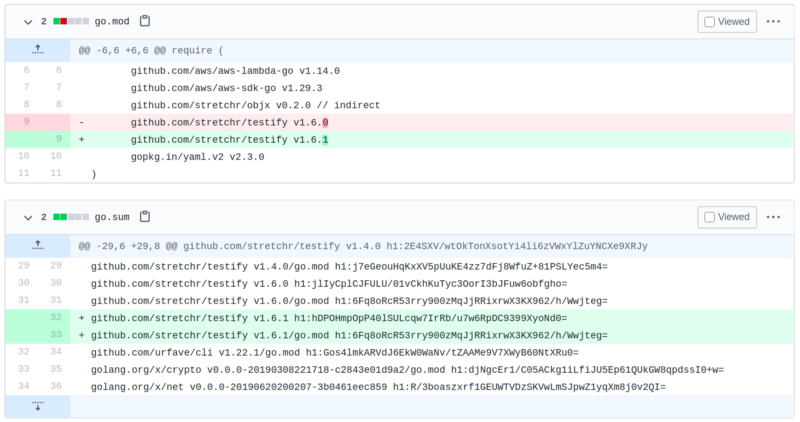Click the urfave/cli v1.22.1/go.mod line
The width and height of the screenshot is (800, 422).
click(400, 352)
